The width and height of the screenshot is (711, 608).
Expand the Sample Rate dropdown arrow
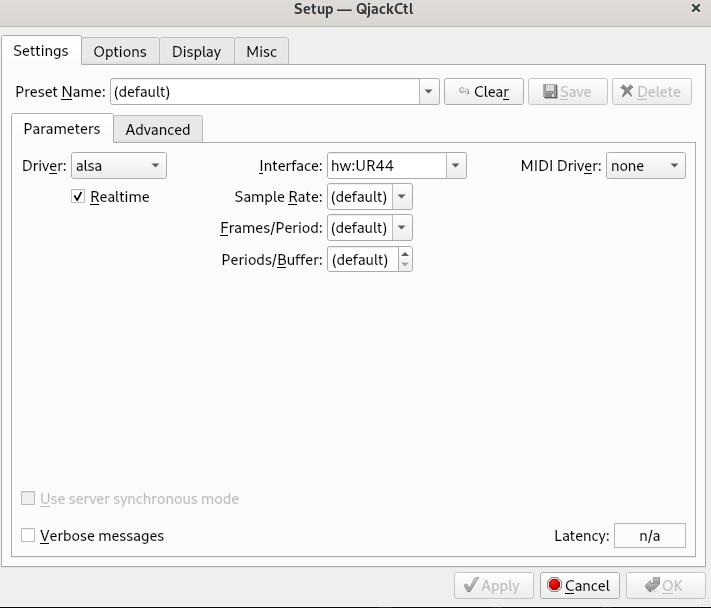[x=402, y=197]
